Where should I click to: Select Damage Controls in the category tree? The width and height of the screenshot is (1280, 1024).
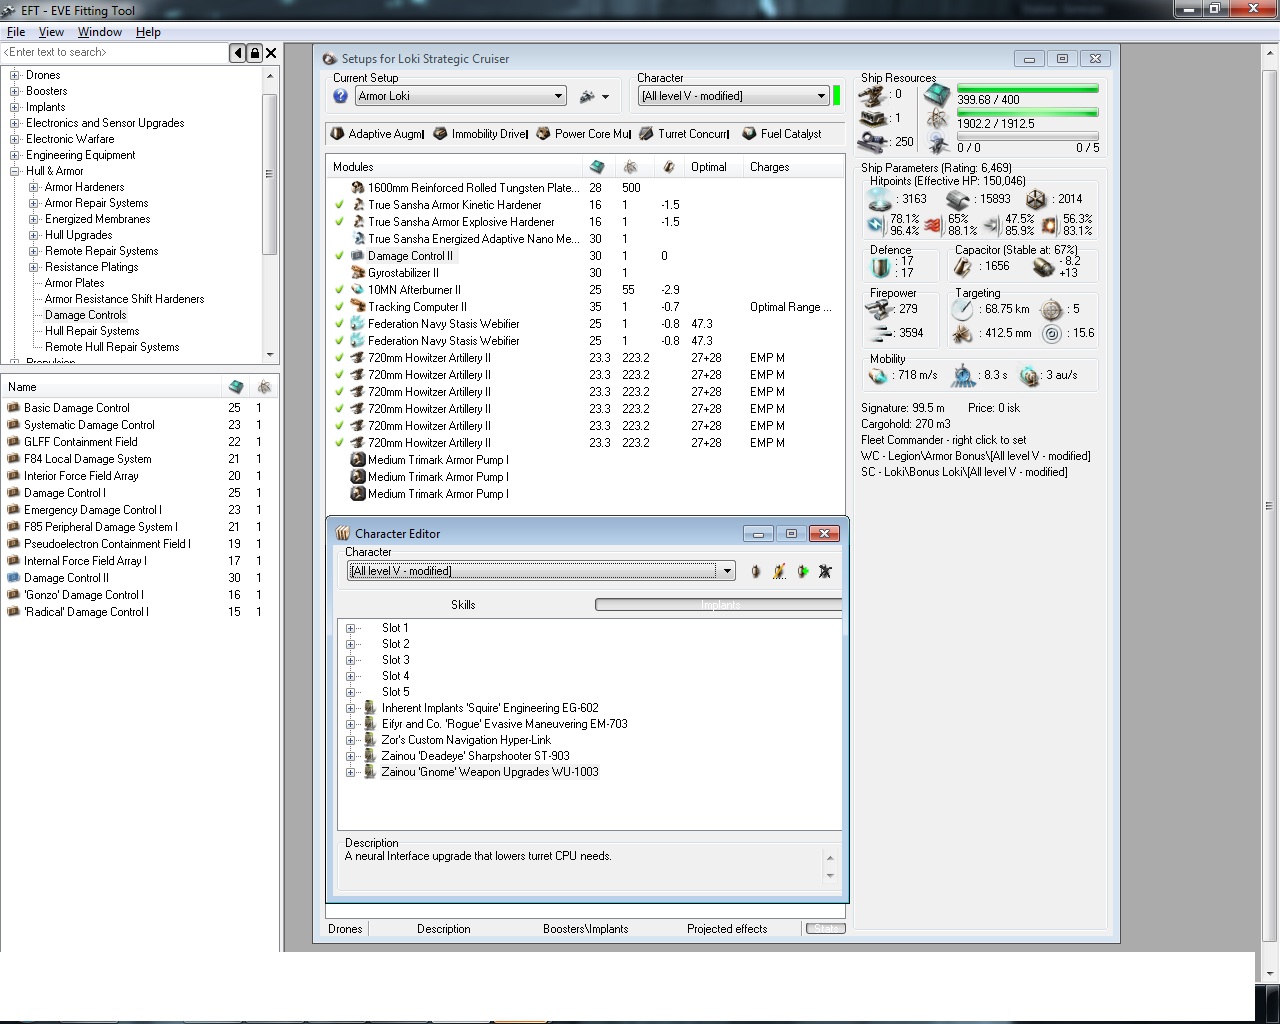coord(85,315)
